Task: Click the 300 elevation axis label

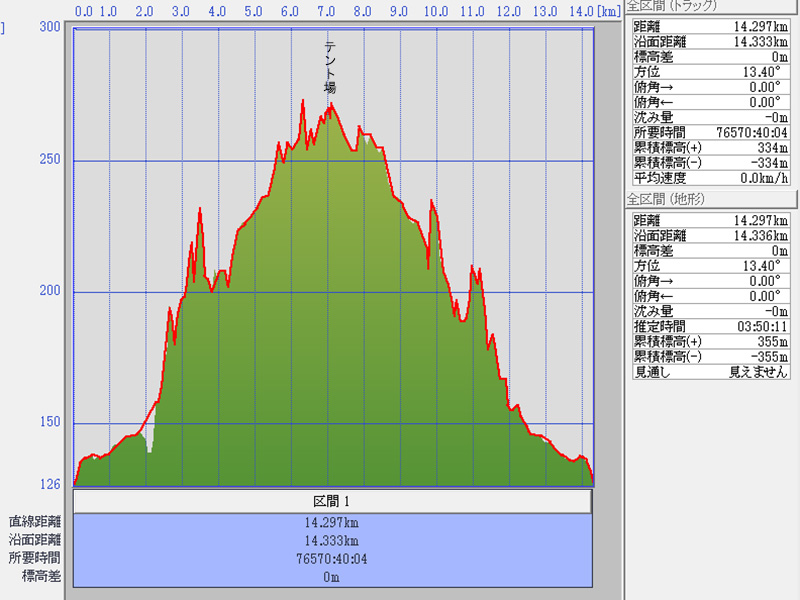Action: pyautogui.click(x=48, y=27)
